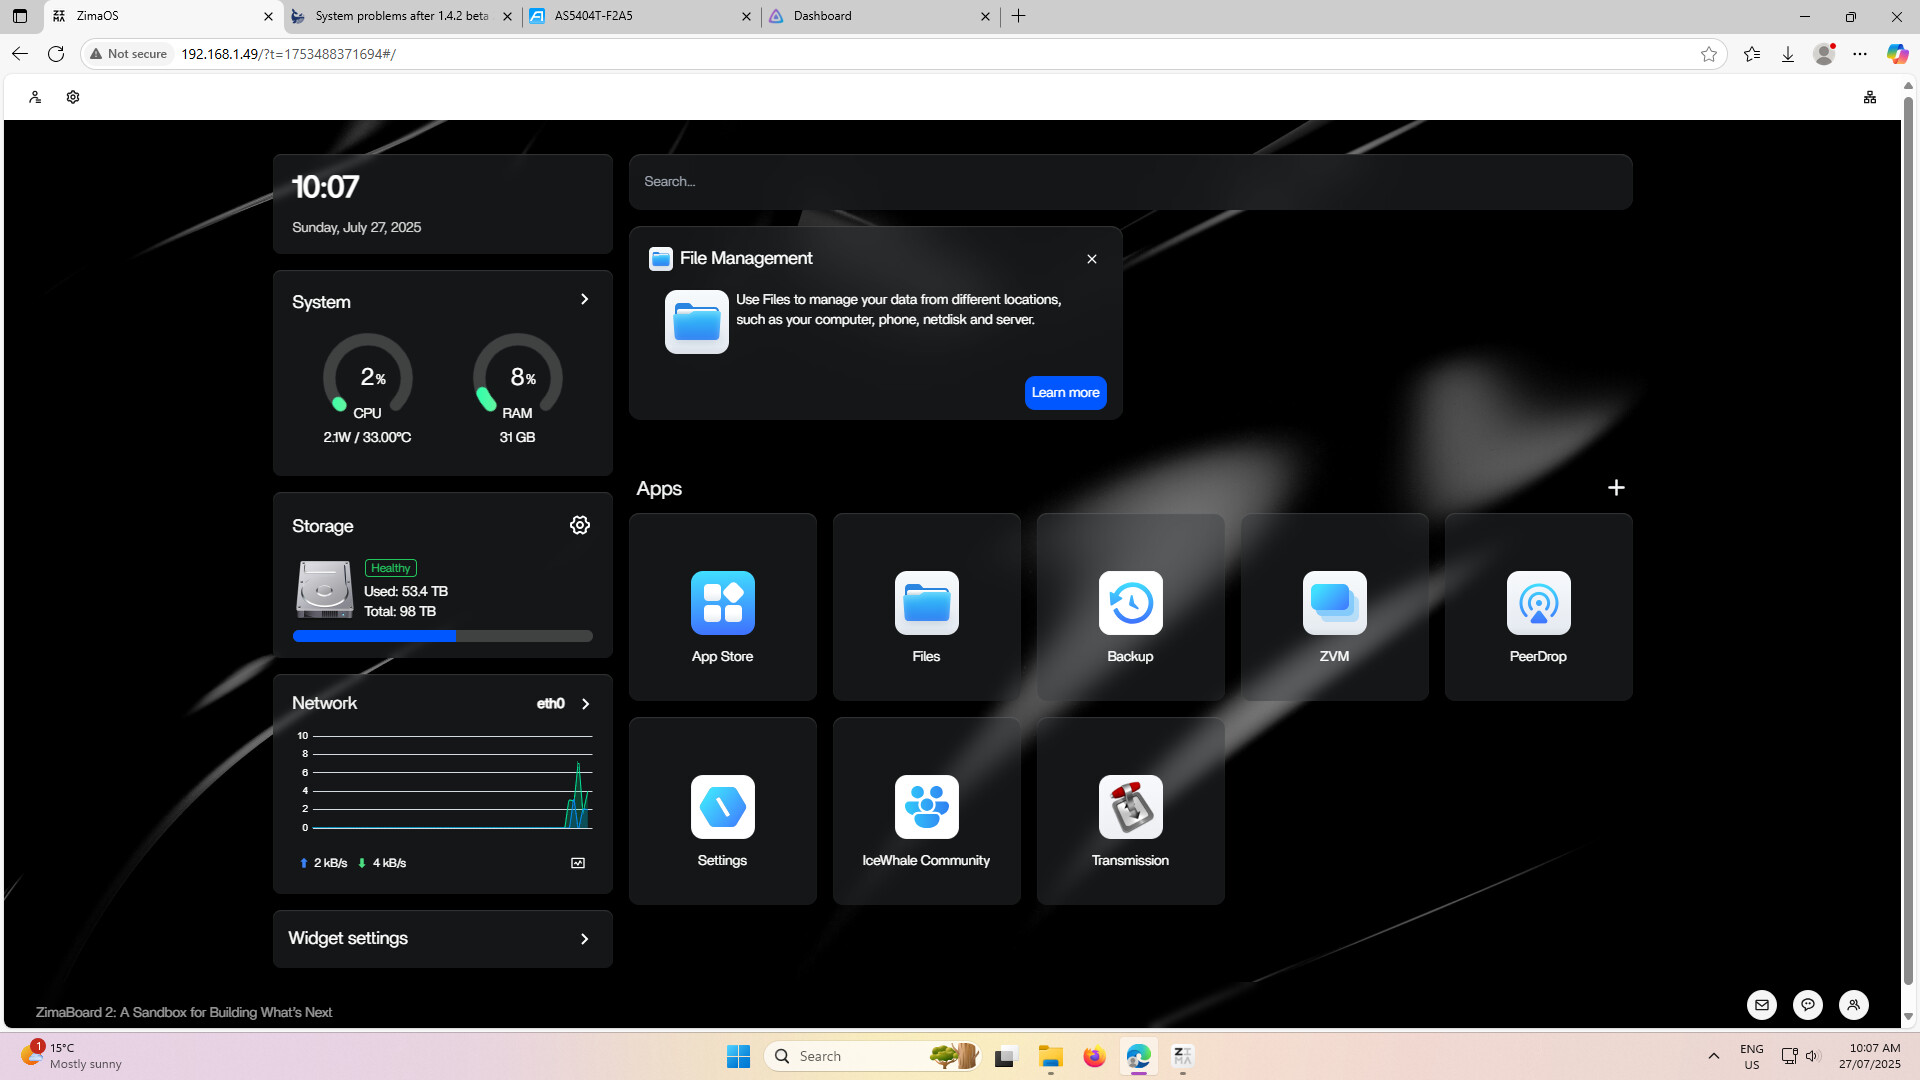Launch the Backup app
Screen dimensions: 1920x1080
(x=1130, y=607)
